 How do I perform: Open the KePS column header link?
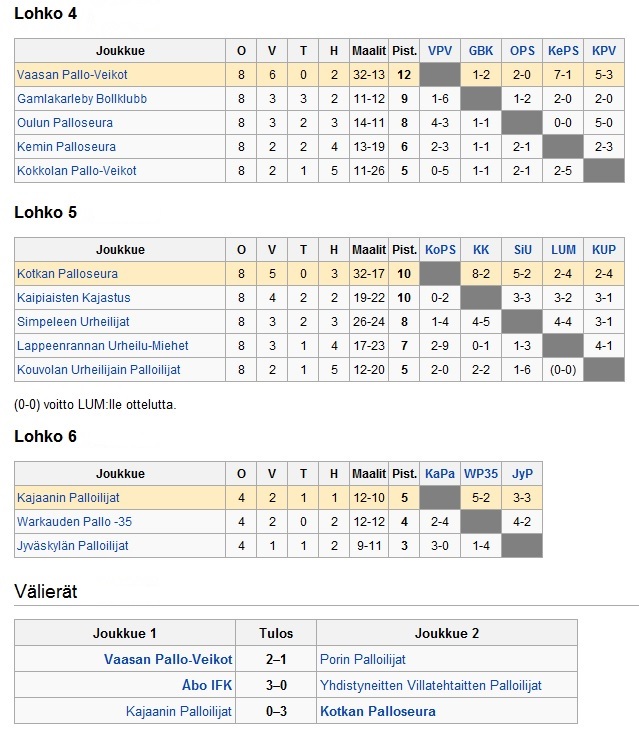[x=563, y=51]
